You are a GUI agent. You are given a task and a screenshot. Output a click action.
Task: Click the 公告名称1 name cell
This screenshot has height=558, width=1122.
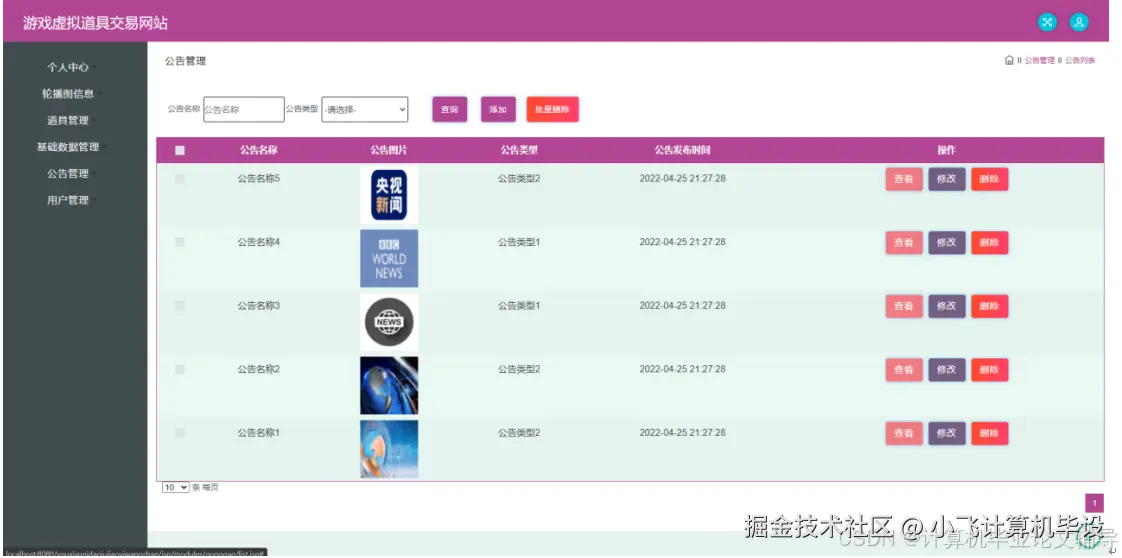pyautogui.click(x=258, y=433)
